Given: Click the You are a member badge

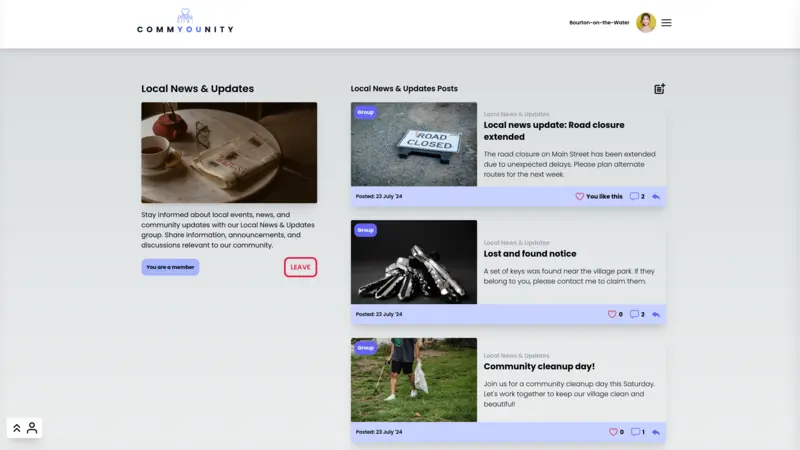Looking at the screenshot, I should coord(170,267).
